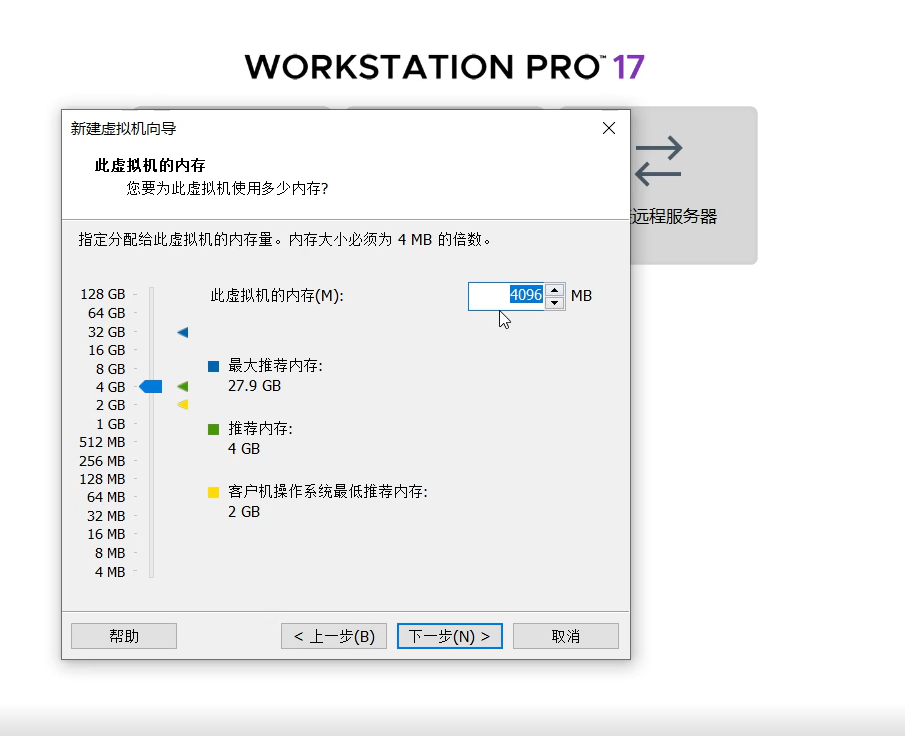
Task: Select the 128 GB scale label
Action: click(x=103, y=294)
